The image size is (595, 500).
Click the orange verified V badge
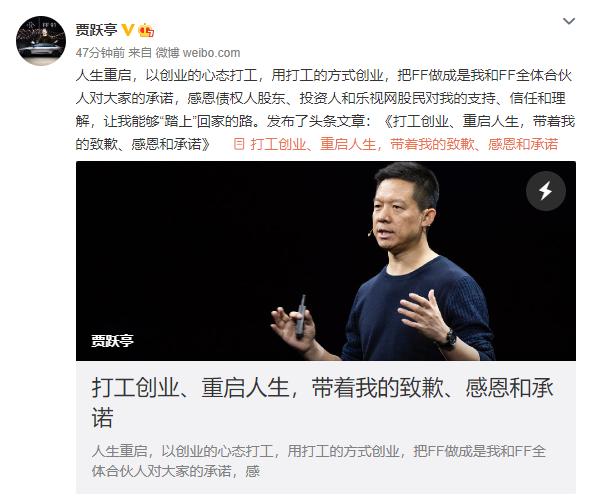(x=128, y=30)
